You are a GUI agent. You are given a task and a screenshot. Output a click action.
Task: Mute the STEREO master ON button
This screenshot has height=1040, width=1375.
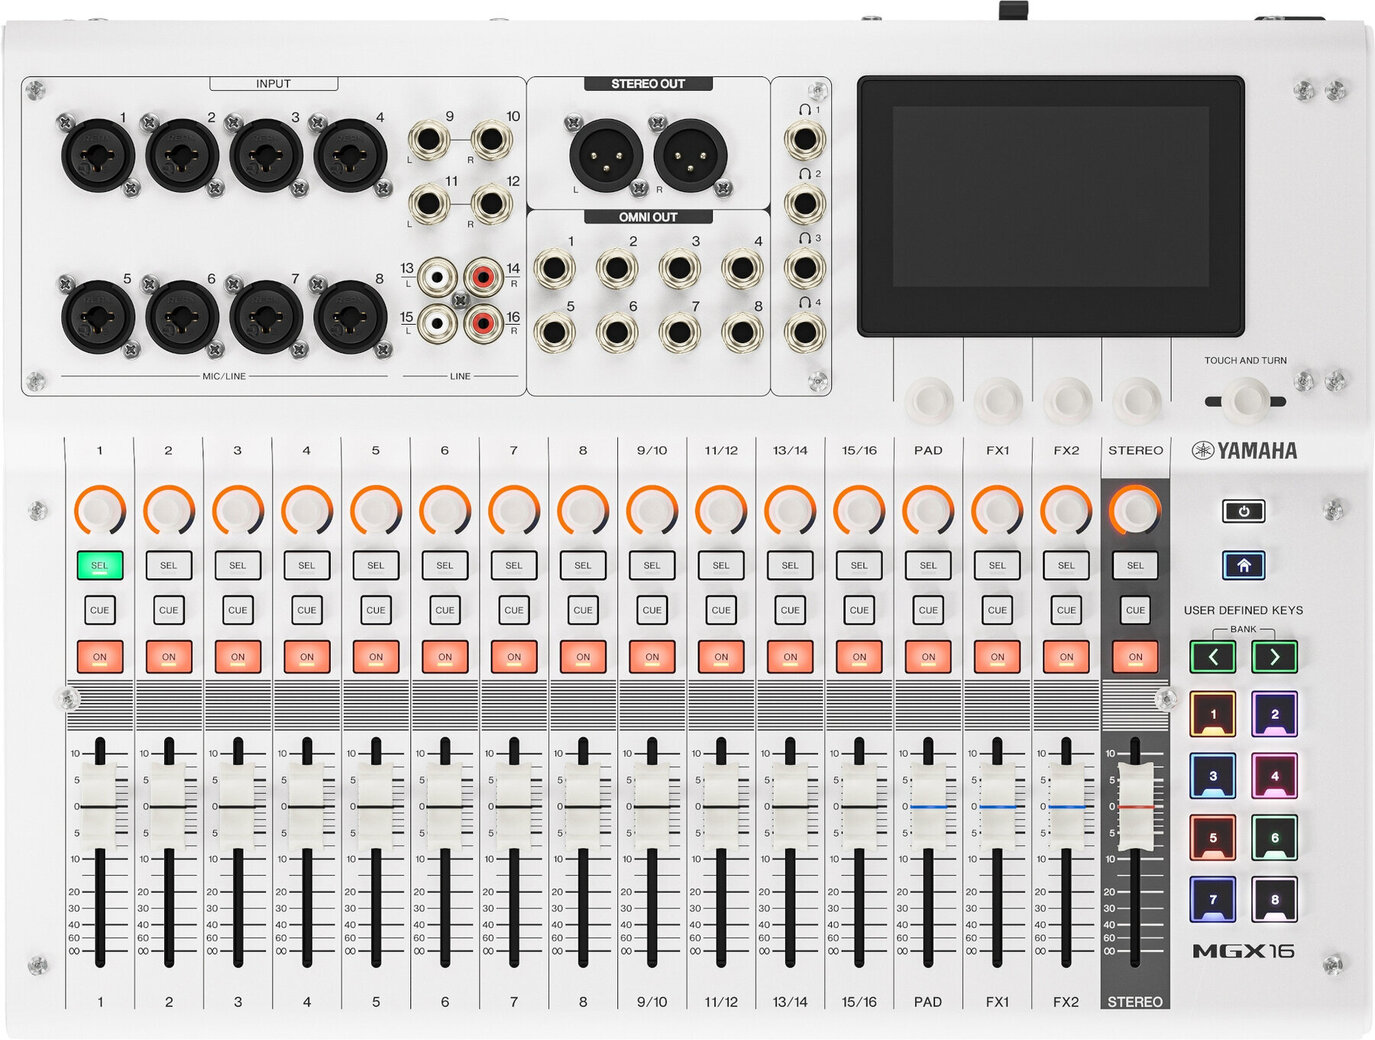[1135, 657]
